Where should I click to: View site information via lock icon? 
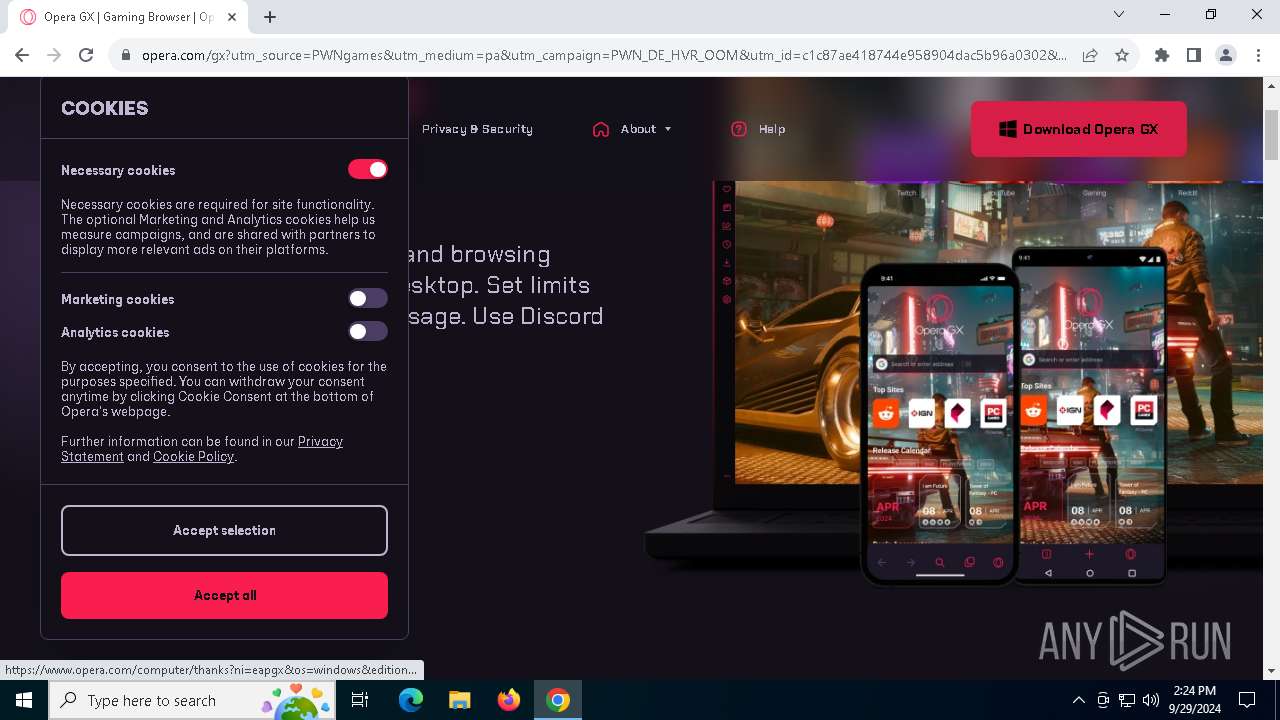pyautogui.click(x=126, y=56)
